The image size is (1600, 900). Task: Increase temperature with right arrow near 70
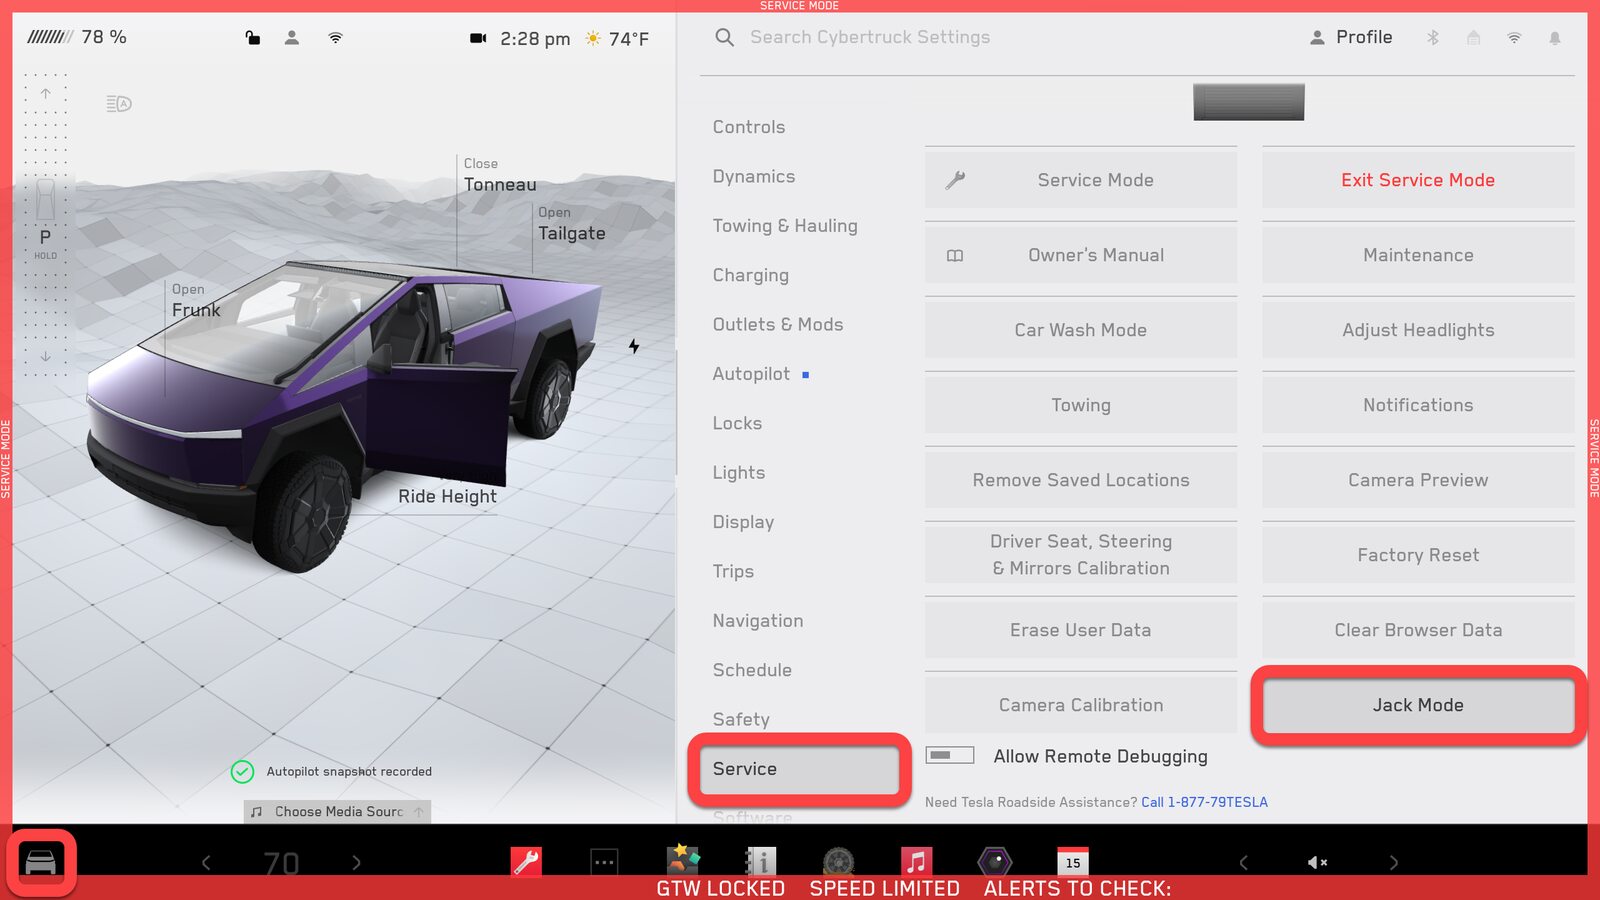coord(356,862)
